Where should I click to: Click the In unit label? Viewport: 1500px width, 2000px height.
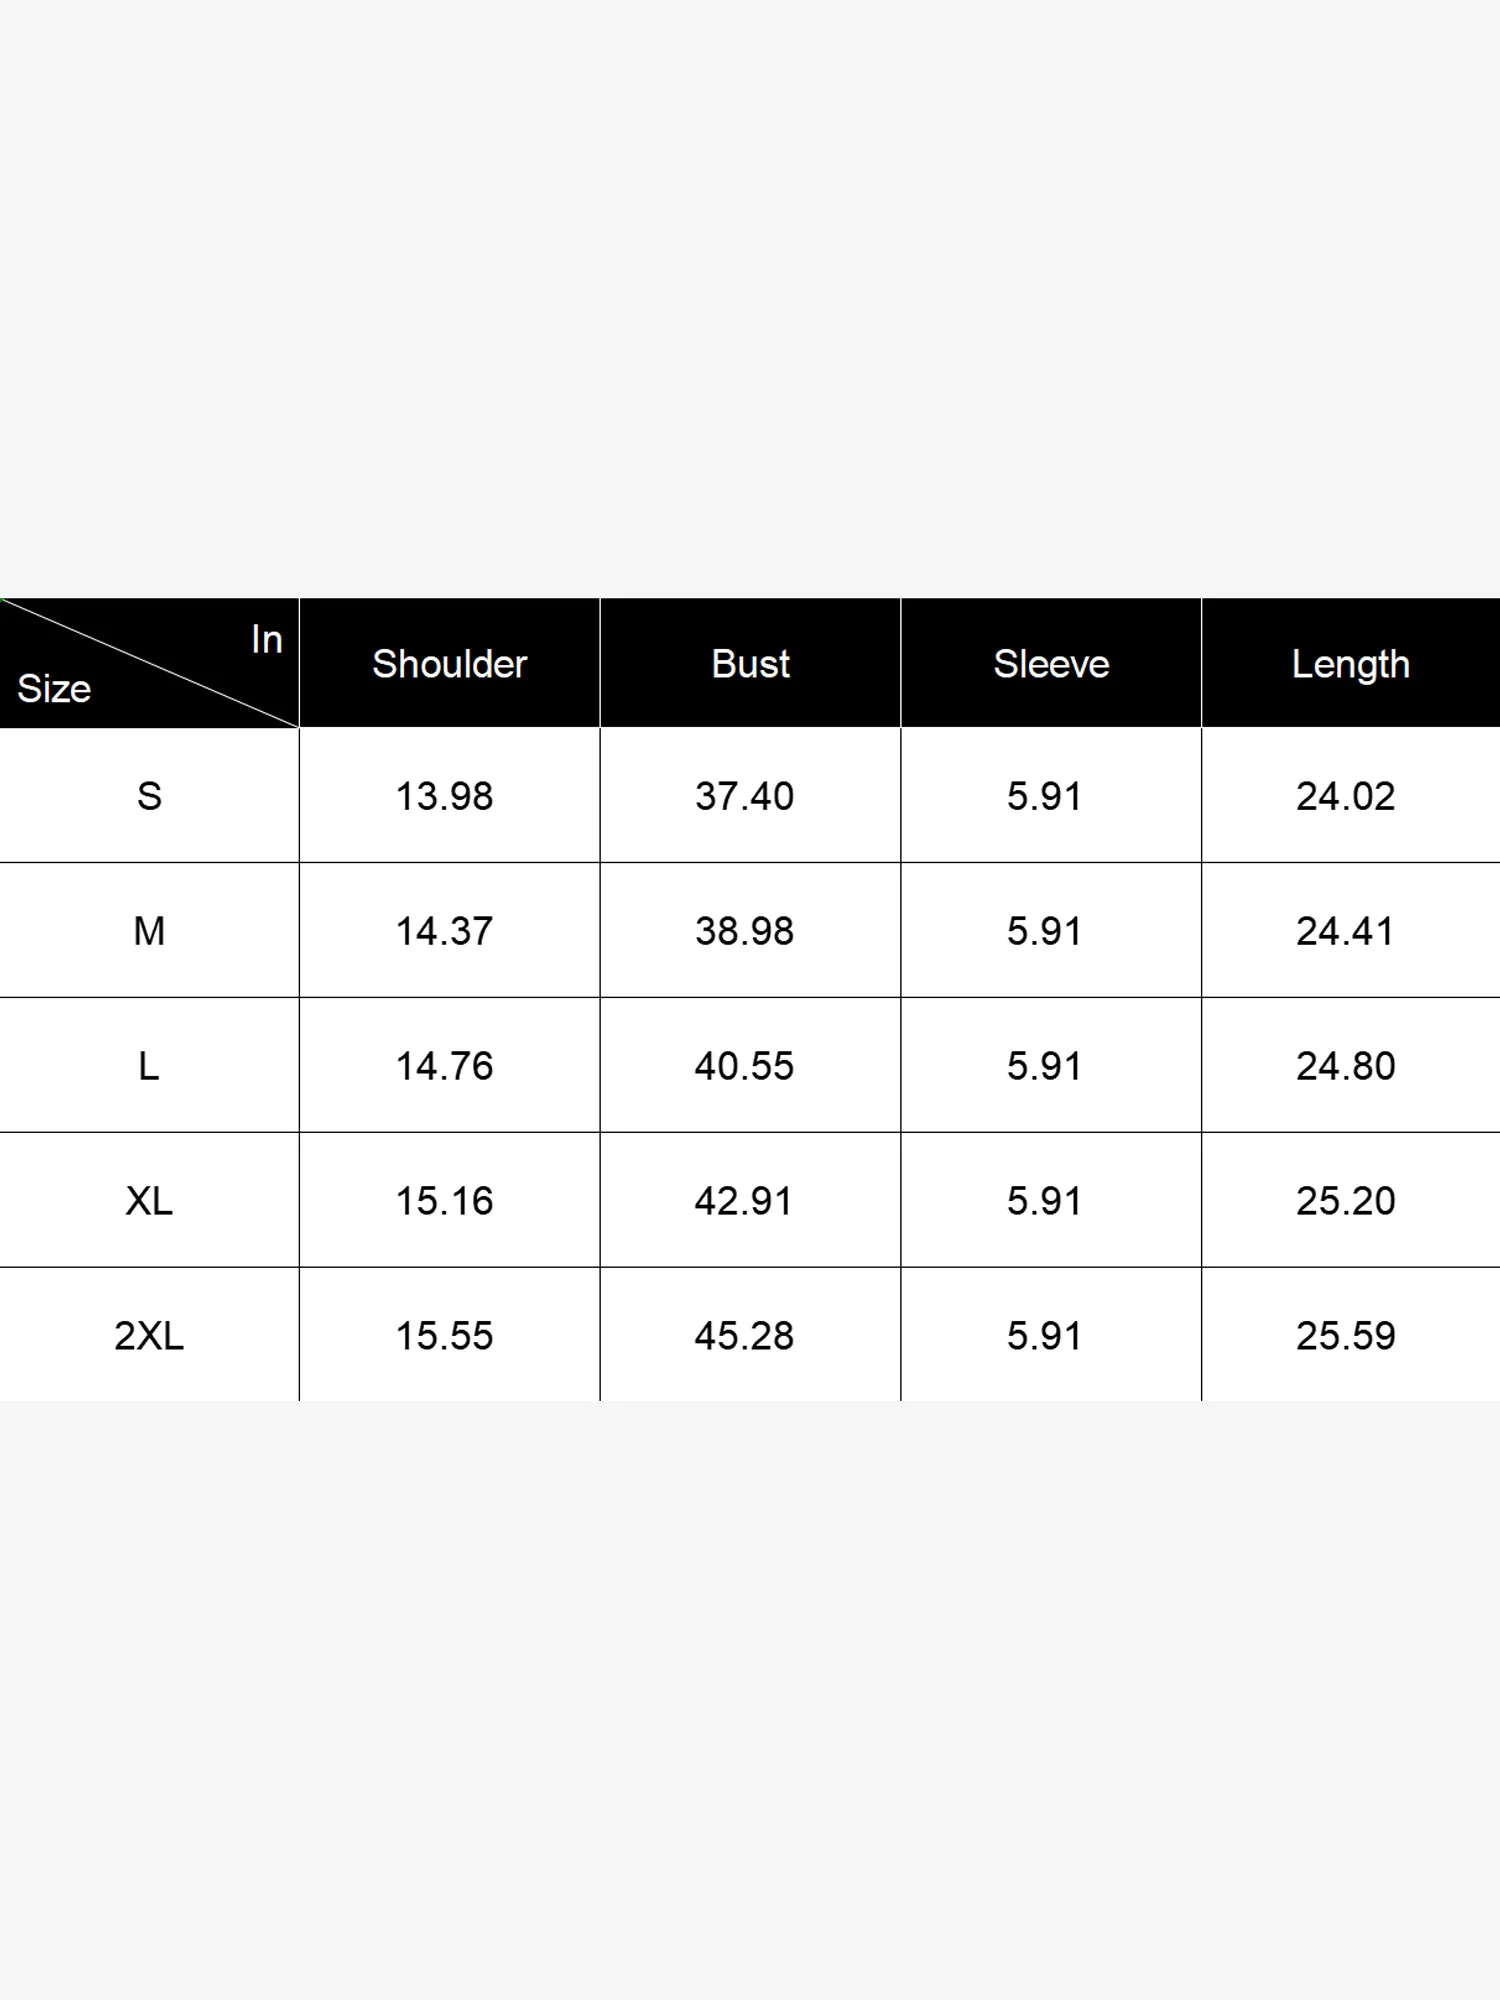point(266,640)
